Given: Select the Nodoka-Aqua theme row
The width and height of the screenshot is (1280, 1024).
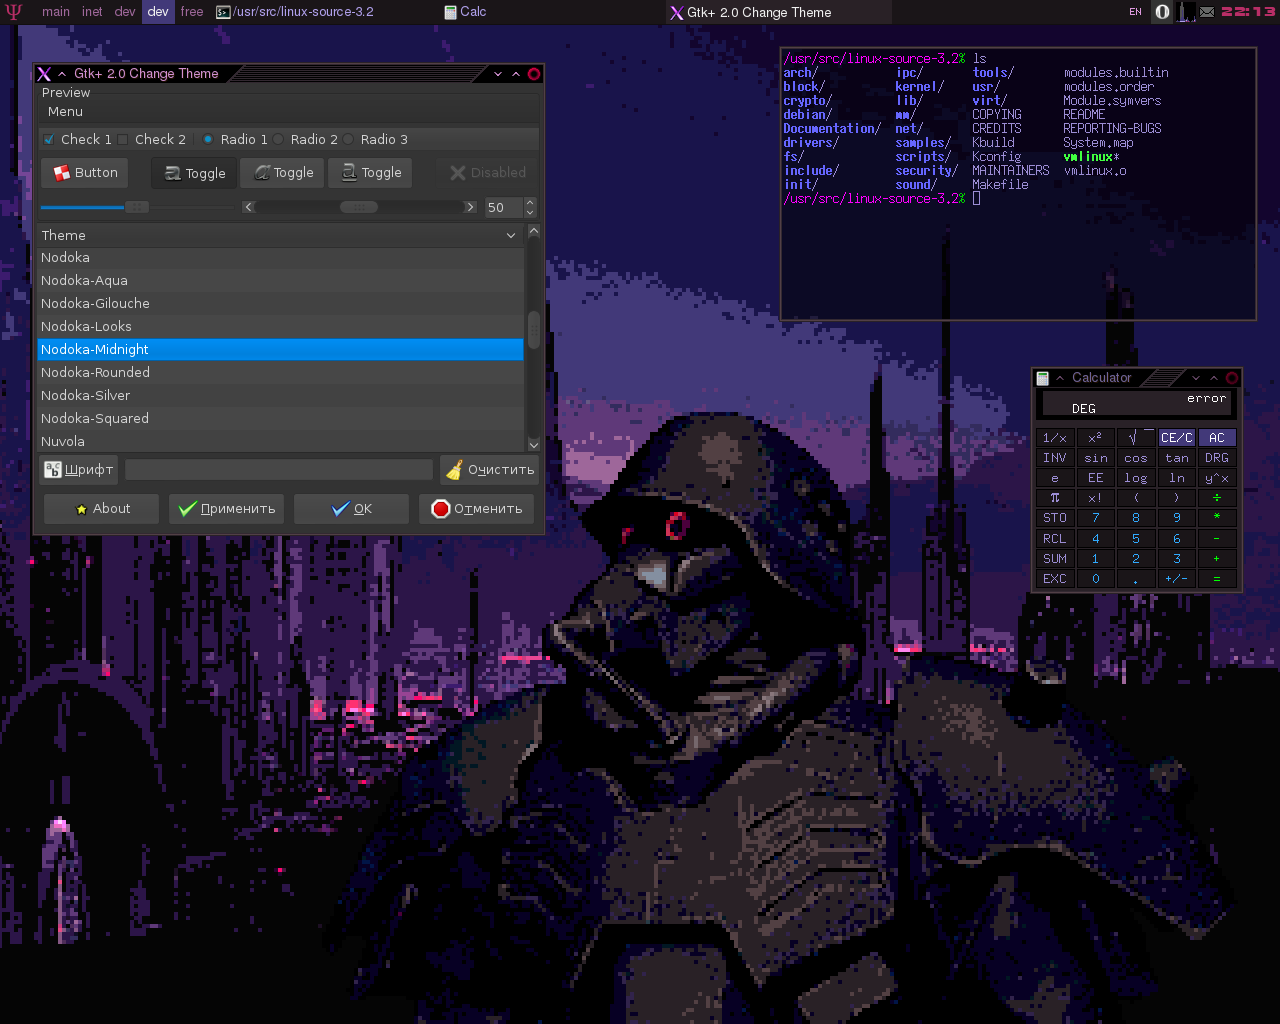Looking at the screenshot, I should 280,281.
